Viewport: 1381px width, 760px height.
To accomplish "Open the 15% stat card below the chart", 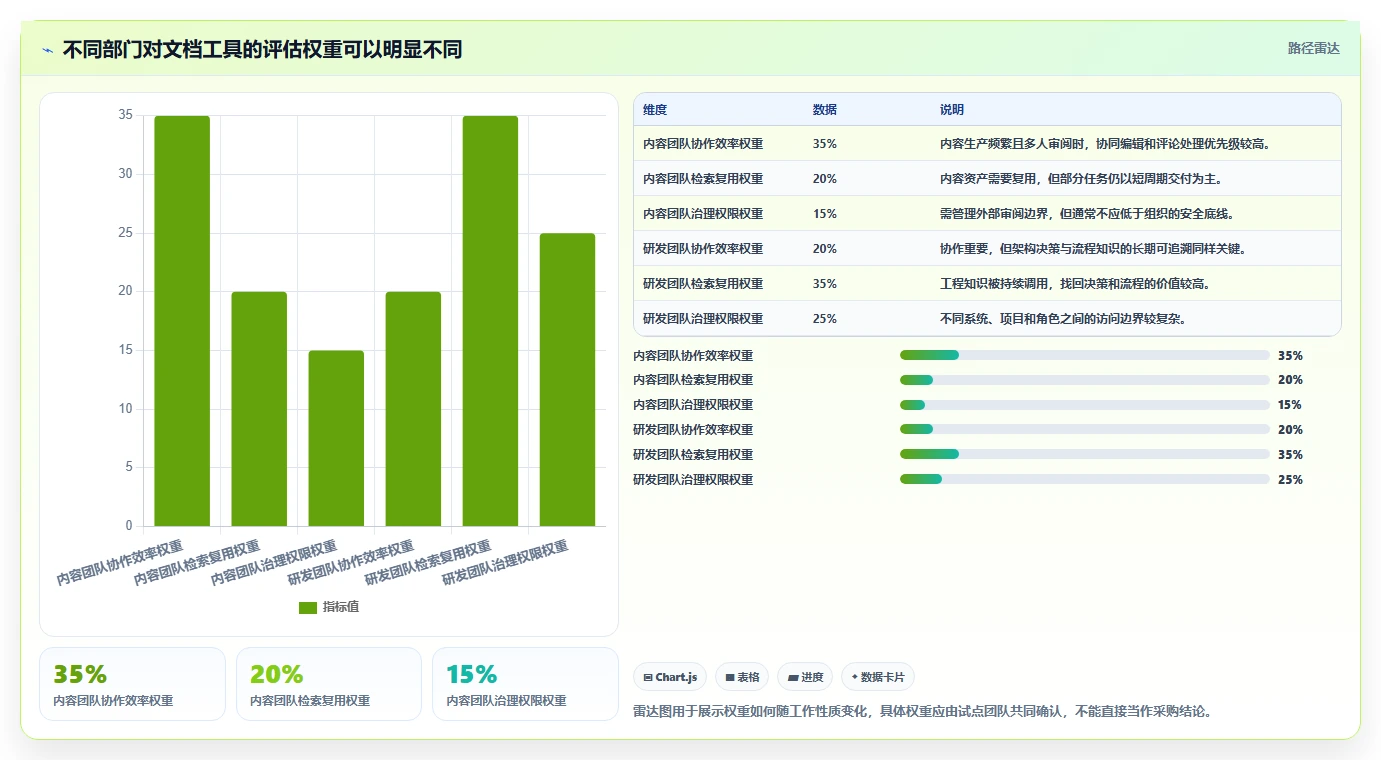I will [x=525, y=684].
